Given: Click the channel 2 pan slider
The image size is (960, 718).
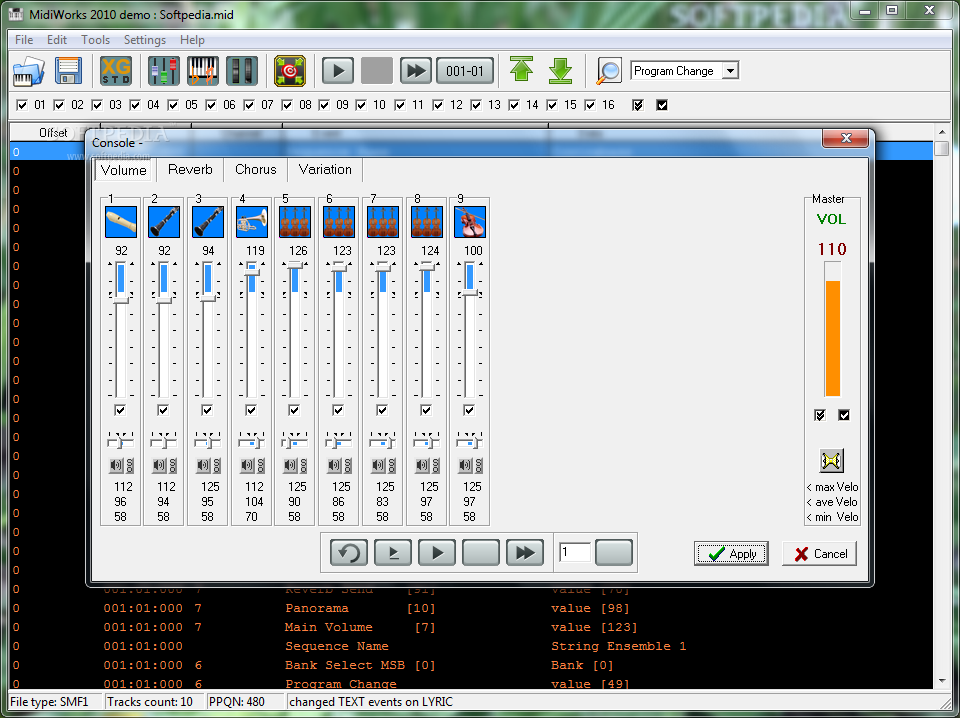Looking at the screenshot, I should coord(163,440).
